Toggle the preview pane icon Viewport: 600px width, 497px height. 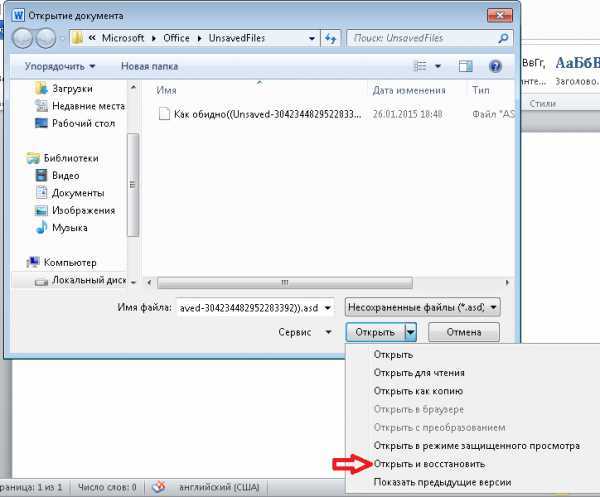[x=465, y=66]
